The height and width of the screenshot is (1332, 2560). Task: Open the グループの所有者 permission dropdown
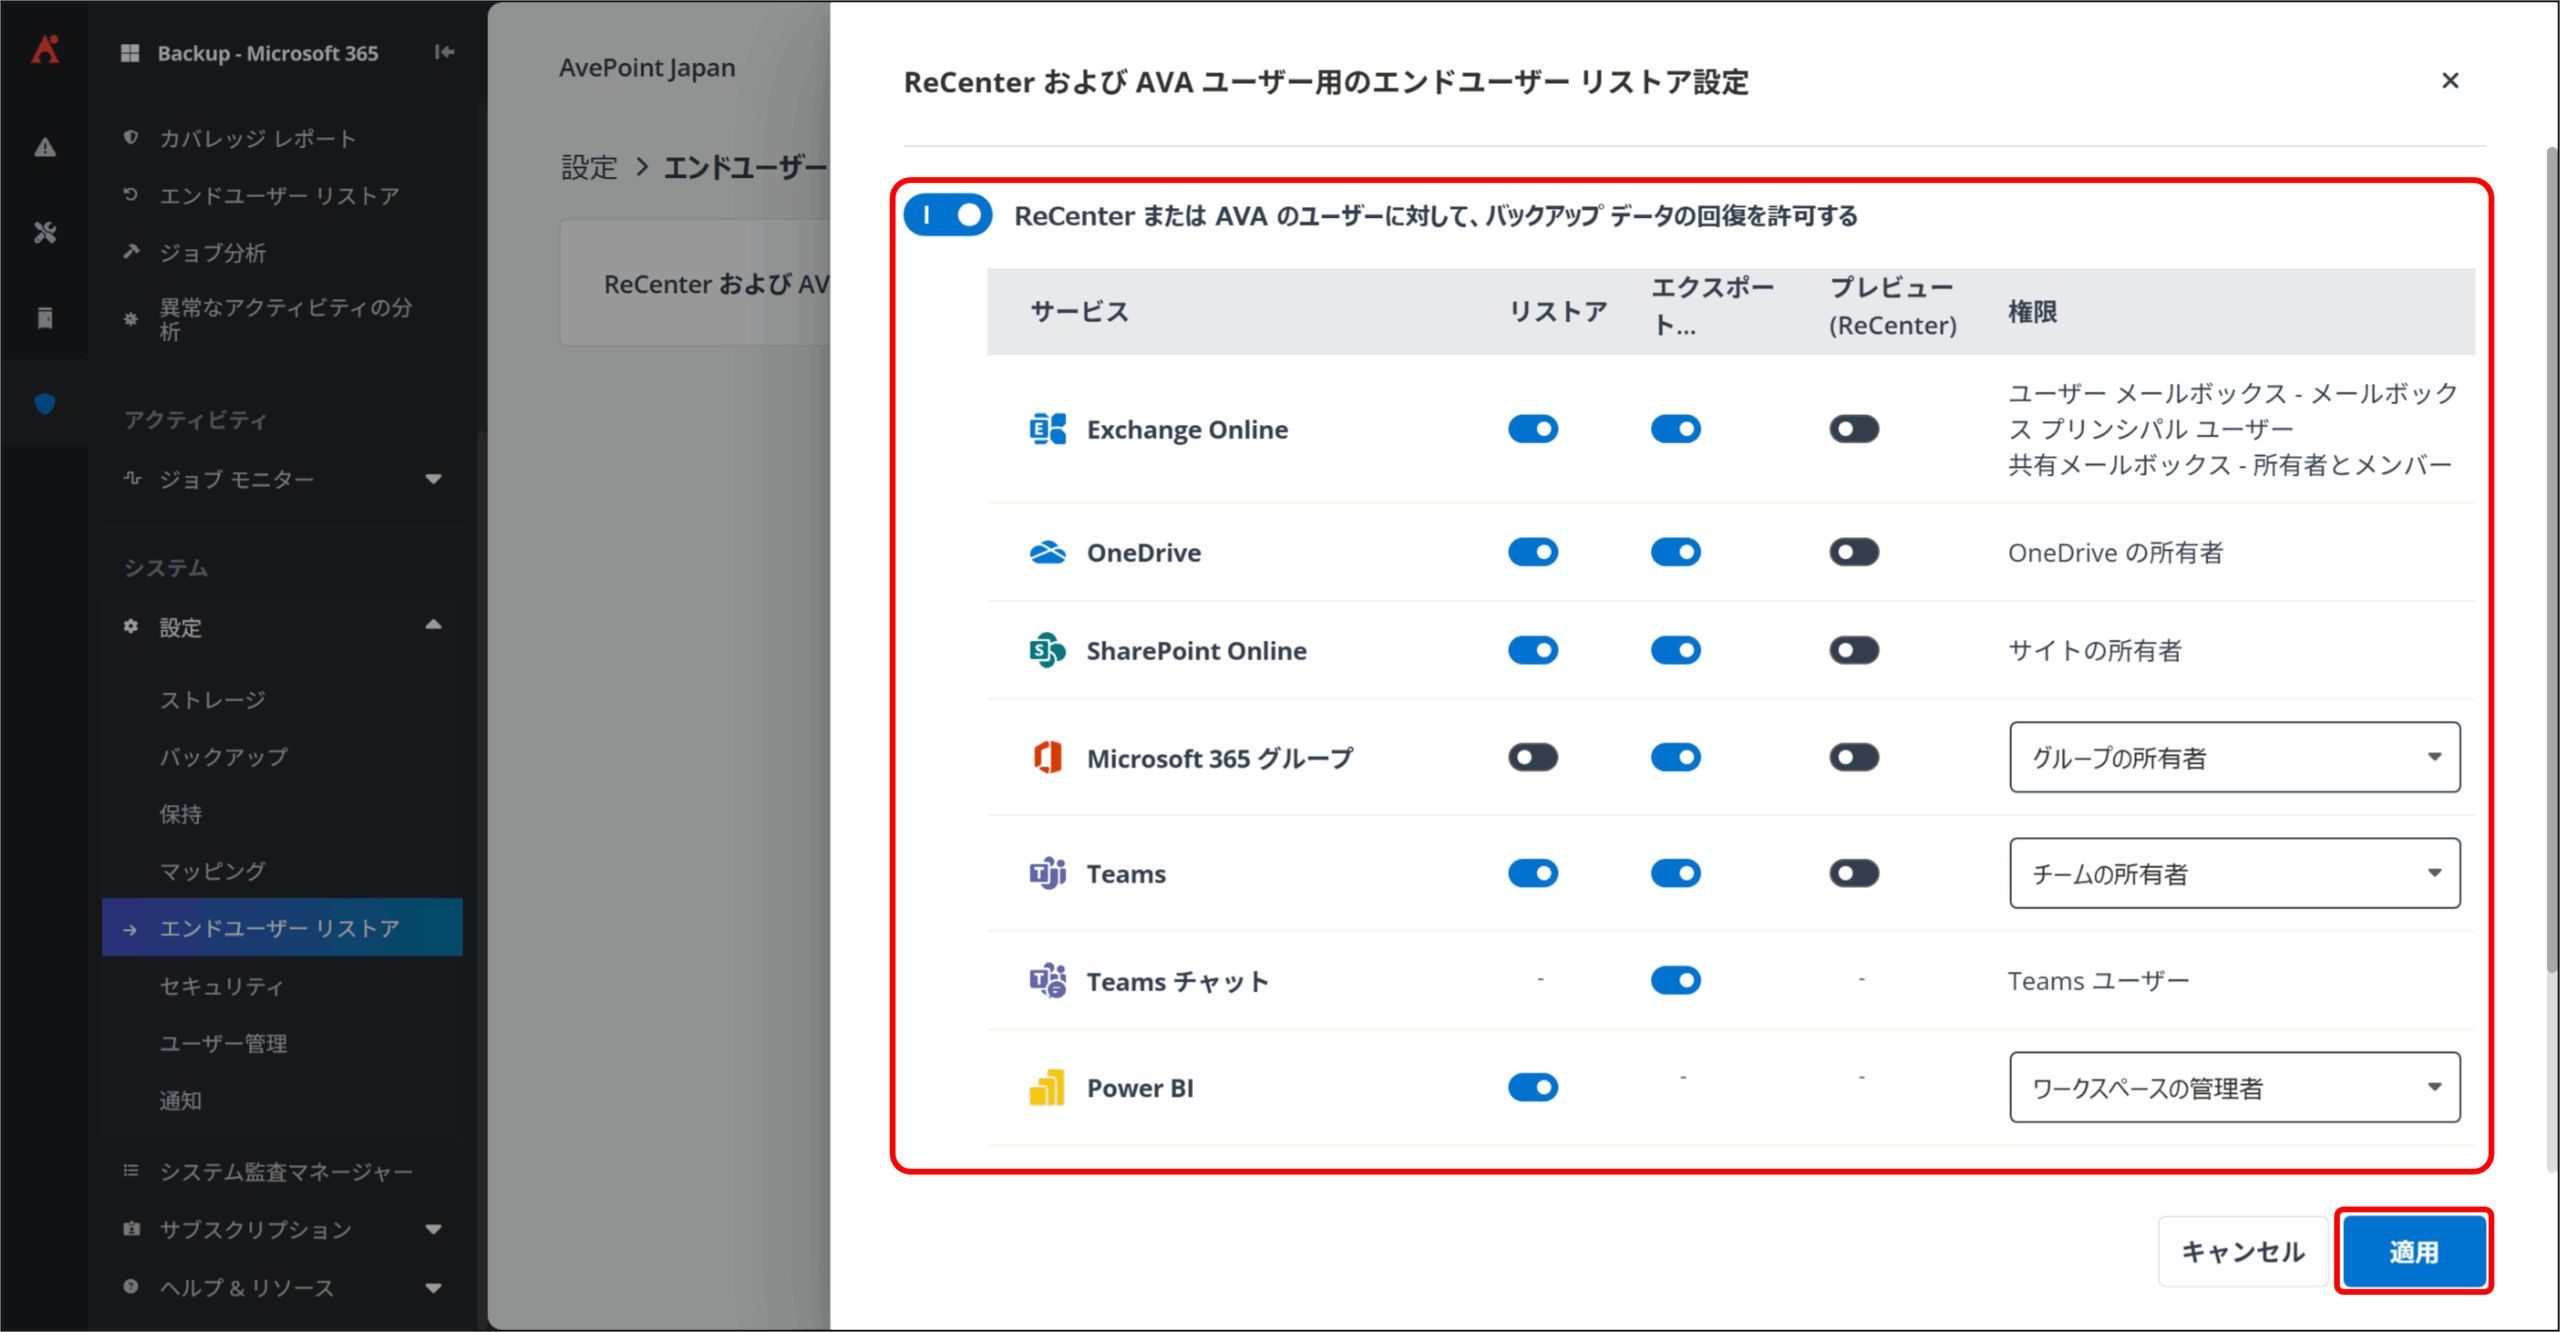click(x=2234, y=758)
